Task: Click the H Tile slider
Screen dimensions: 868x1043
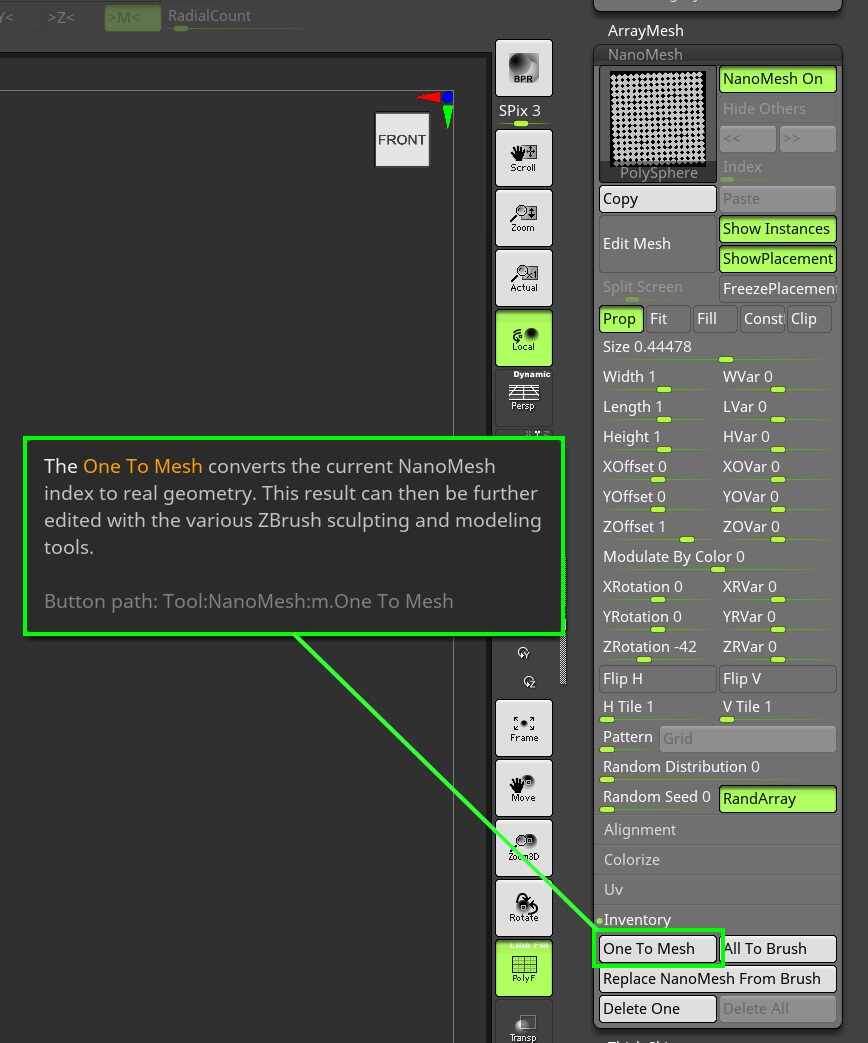Action: 658,709
